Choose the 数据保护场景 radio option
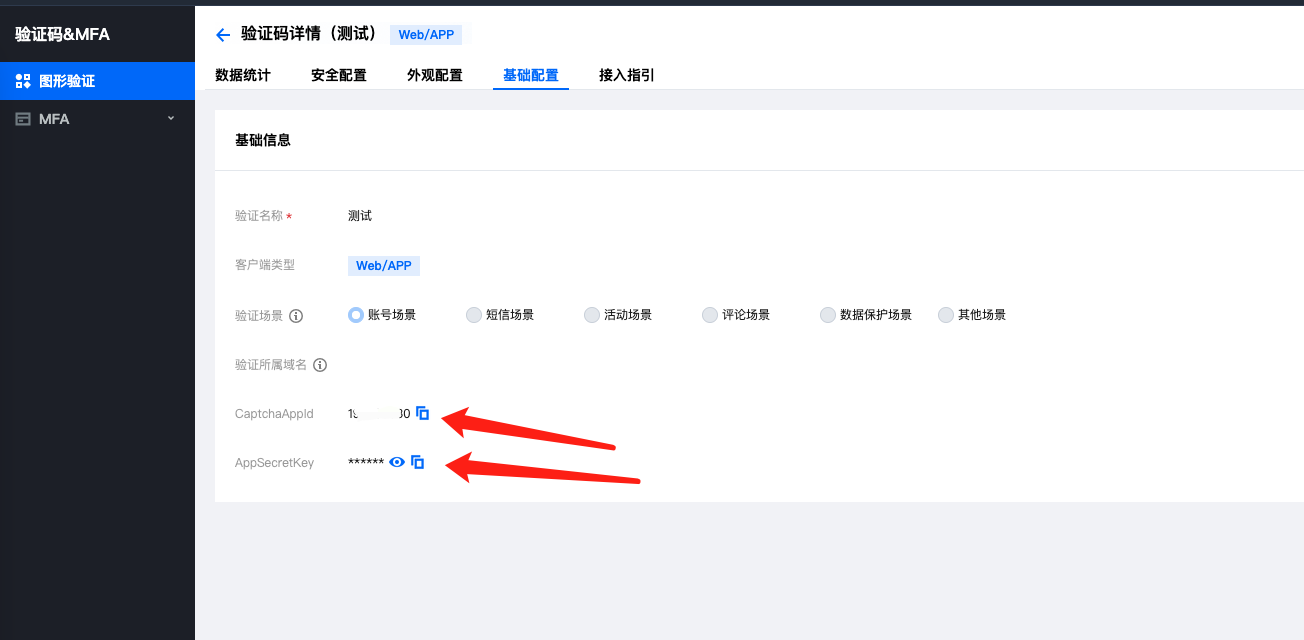 [x=828, y=315]
